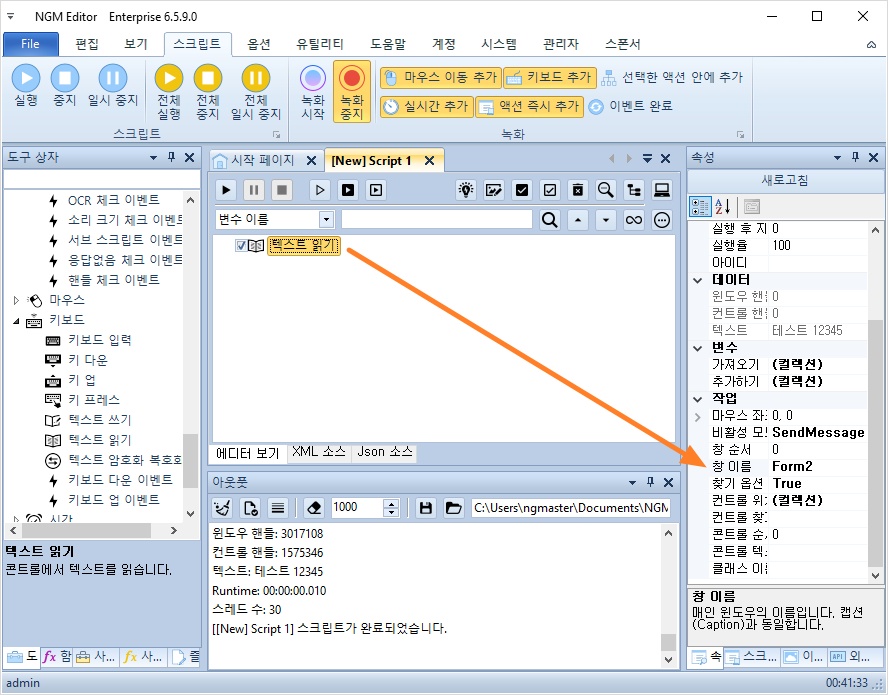Click the monitor icon in editor toolbar

pos(661,190)
